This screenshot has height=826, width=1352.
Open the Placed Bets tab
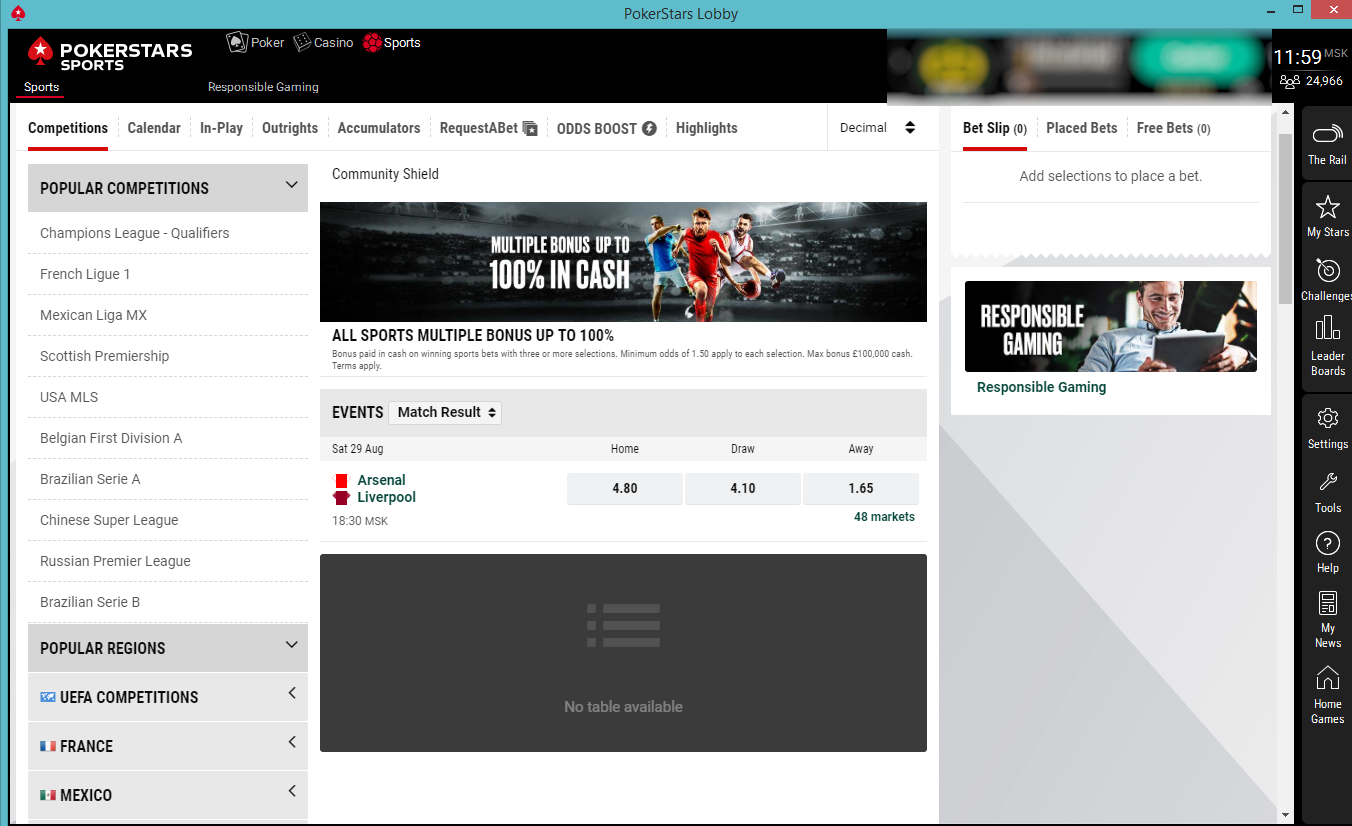coord(1081,128)
